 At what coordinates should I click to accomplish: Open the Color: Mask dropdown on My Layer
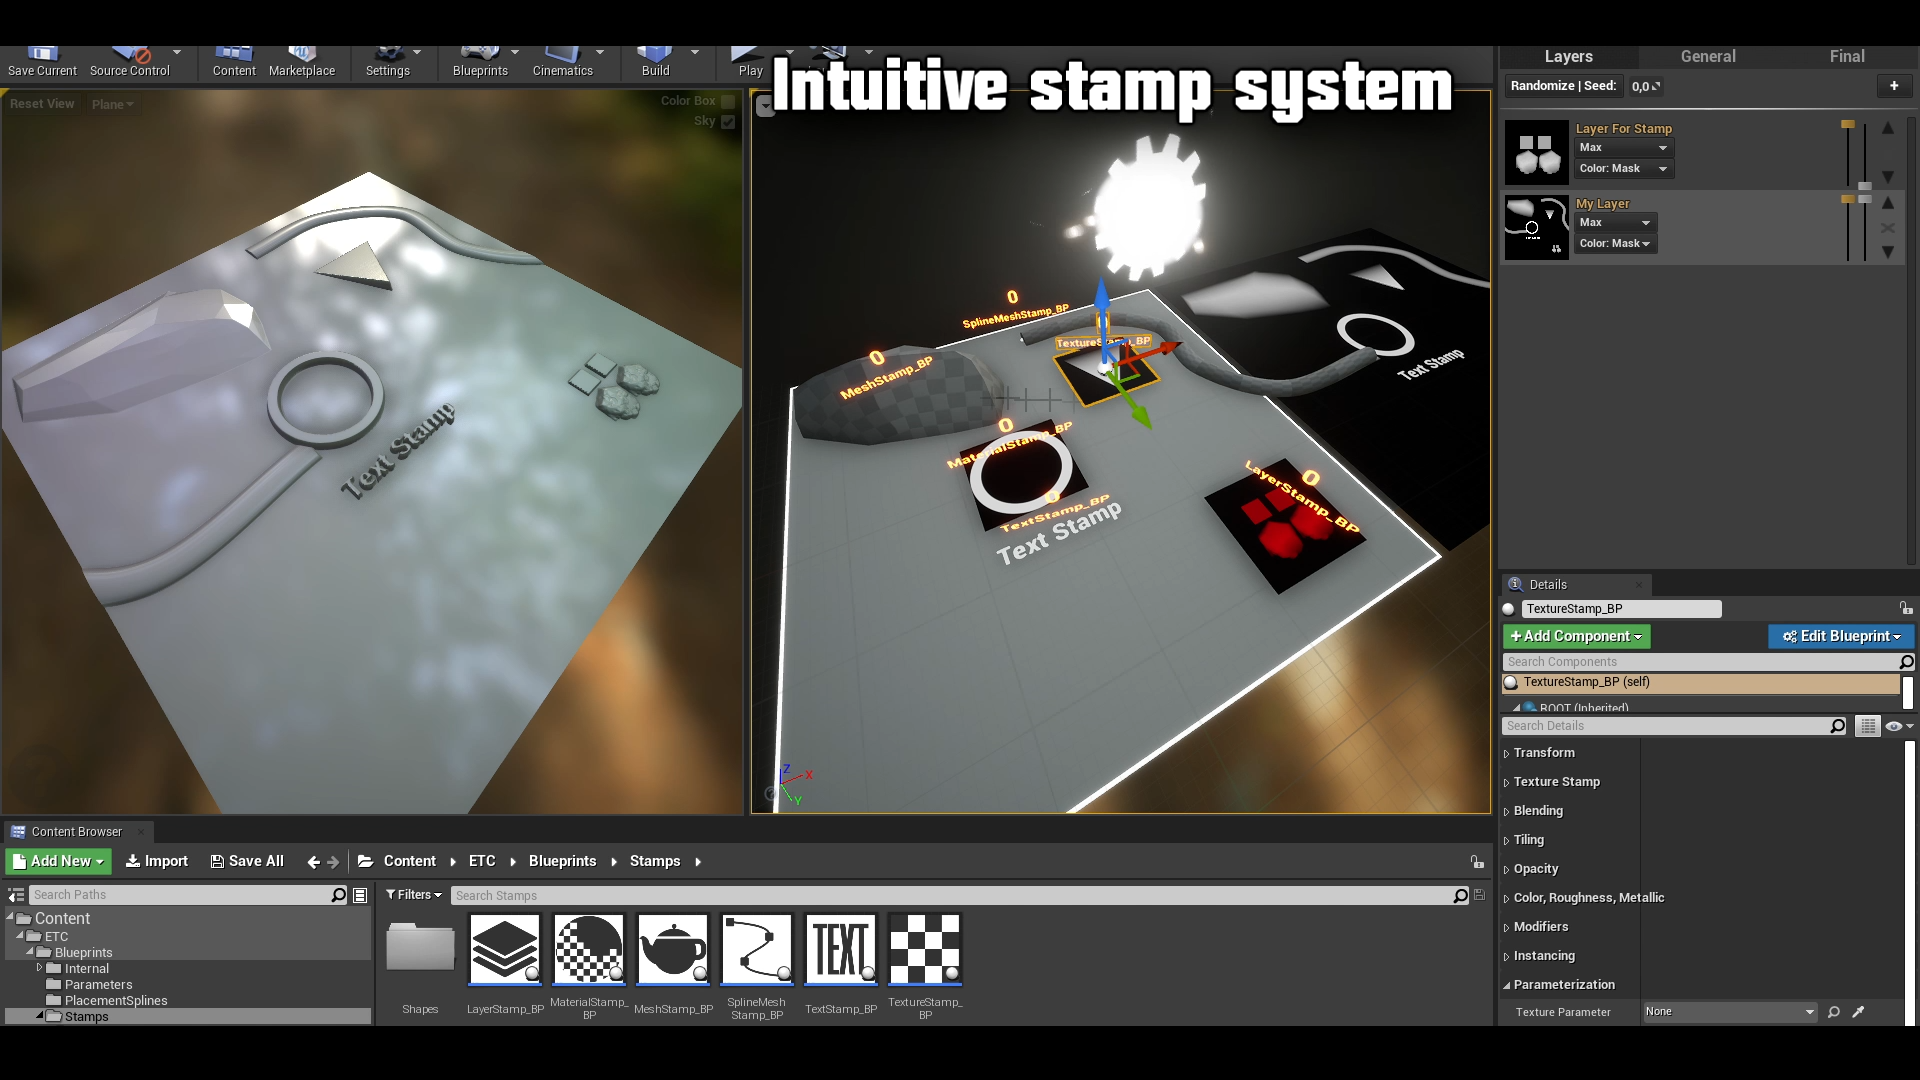click(1614, 243)
